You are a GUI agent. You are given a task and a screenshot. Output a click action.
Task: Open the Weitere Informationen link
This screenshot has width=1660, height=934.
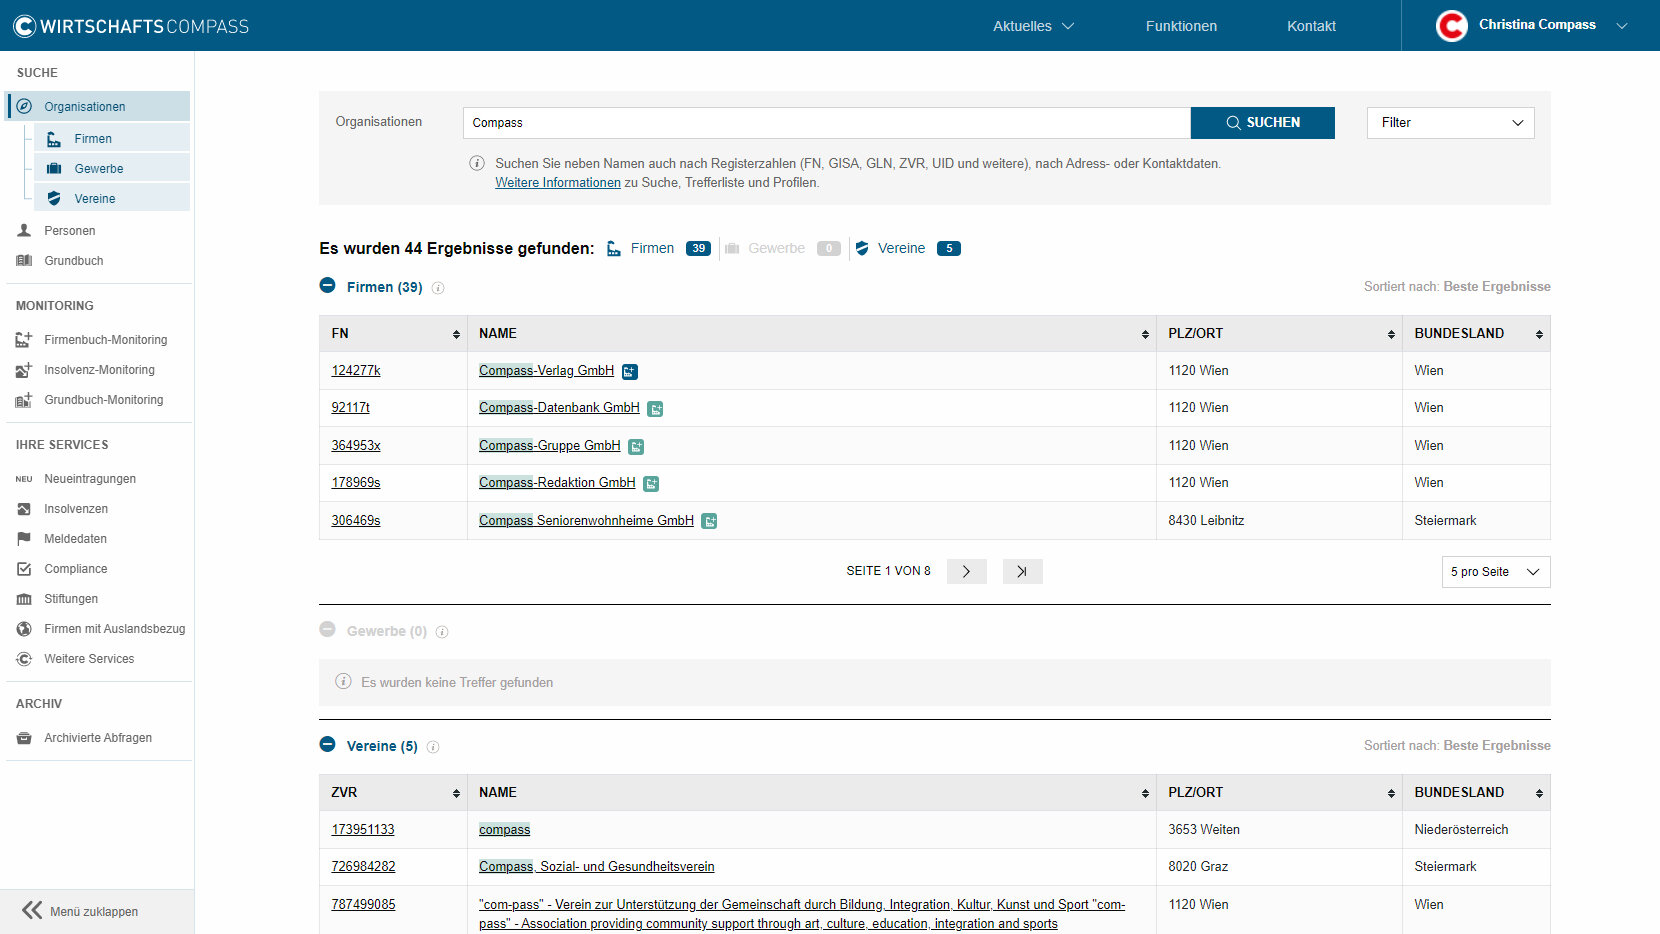[558, 183]
